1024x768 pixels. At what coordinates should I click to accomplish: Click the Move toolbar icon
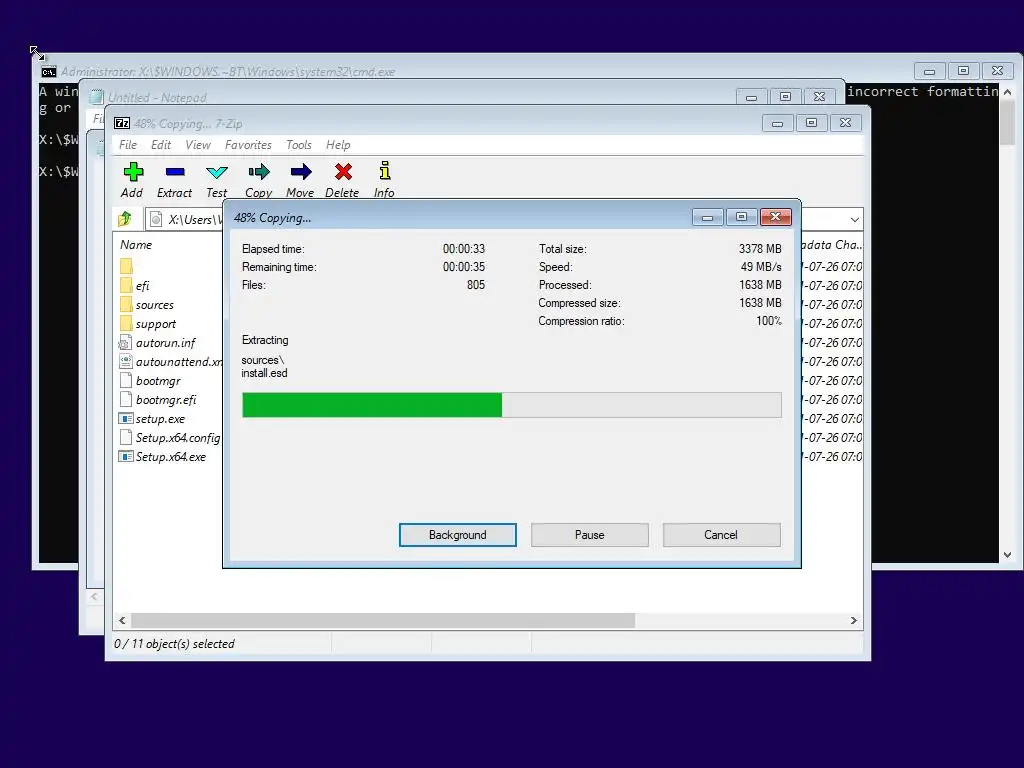pyautogui.click(x=300, y=172)
